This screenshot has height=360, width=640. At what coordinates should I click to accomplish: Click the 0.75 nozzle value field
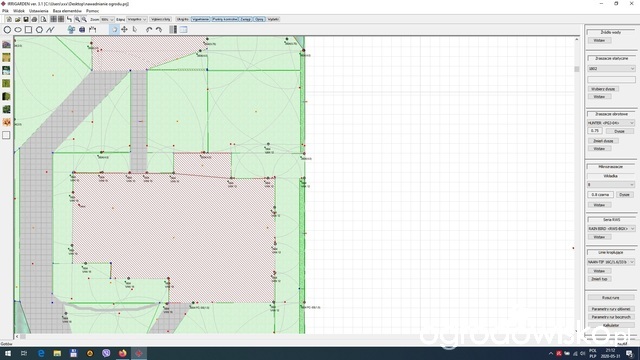tap(595, 131)
